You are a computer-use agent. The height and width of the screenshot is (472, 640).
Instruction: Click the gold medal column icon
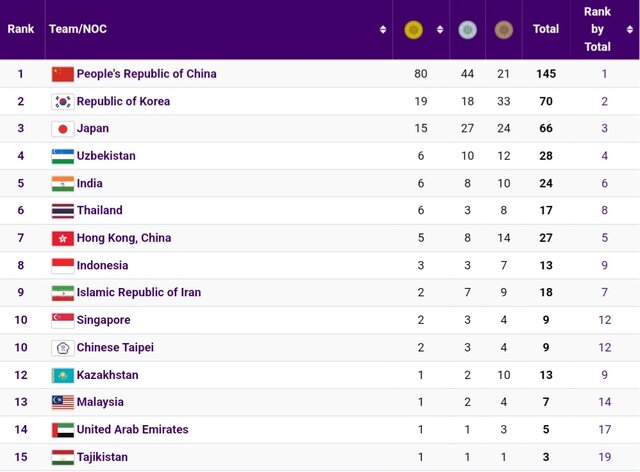[412, 30]
